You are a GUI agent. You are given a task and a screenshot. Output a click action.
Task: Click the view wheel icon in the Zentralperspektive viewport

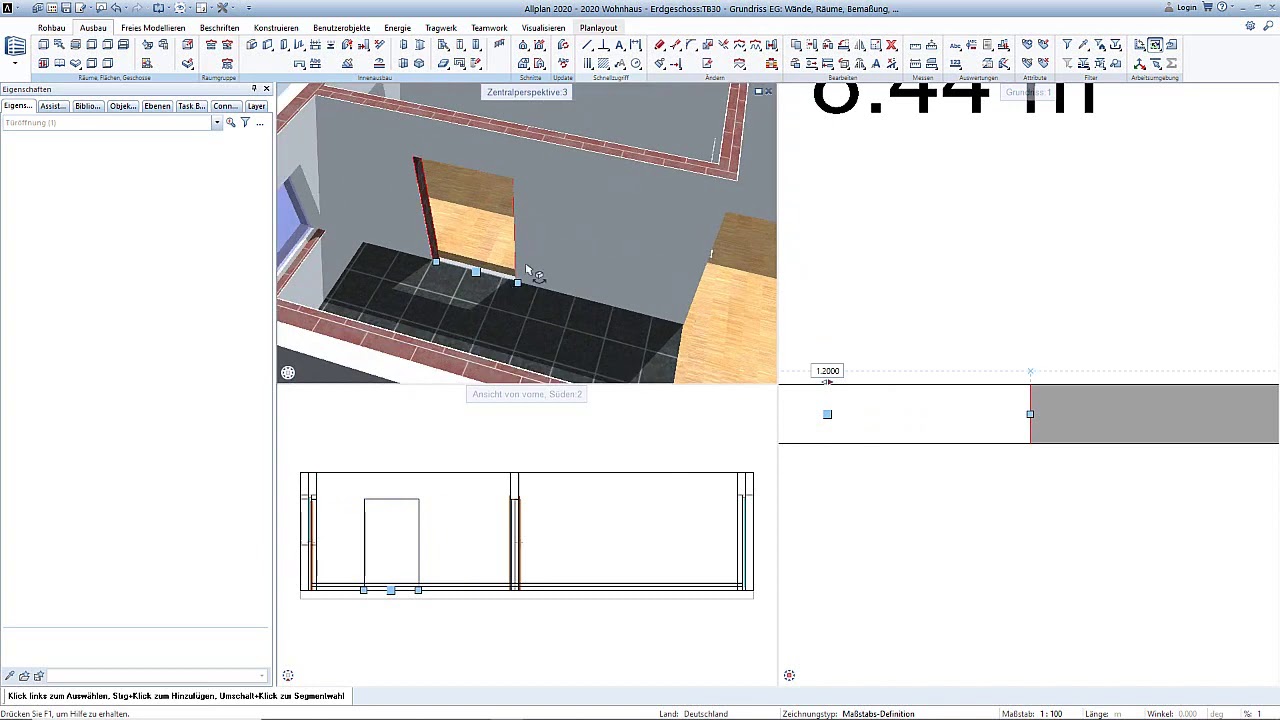coord(288,373)
